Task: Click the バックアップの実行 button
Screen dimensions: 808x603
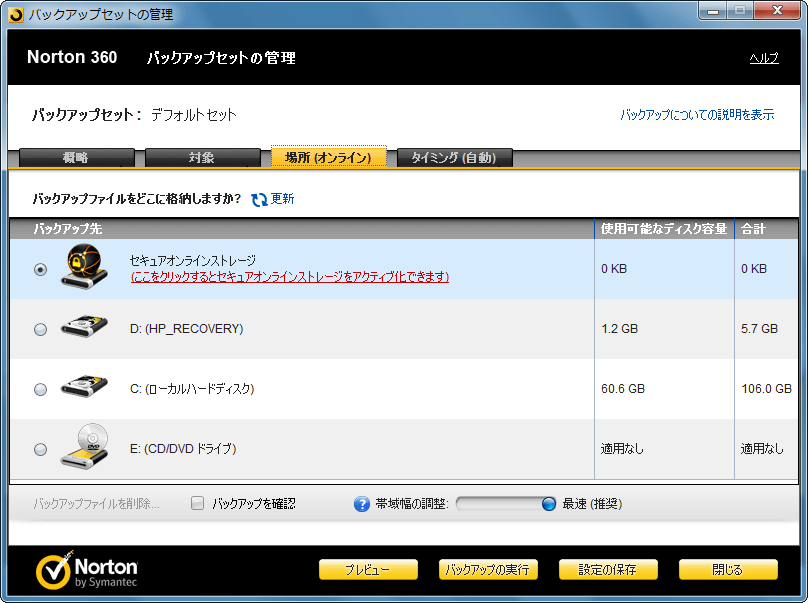Action: tap(488, 570)
